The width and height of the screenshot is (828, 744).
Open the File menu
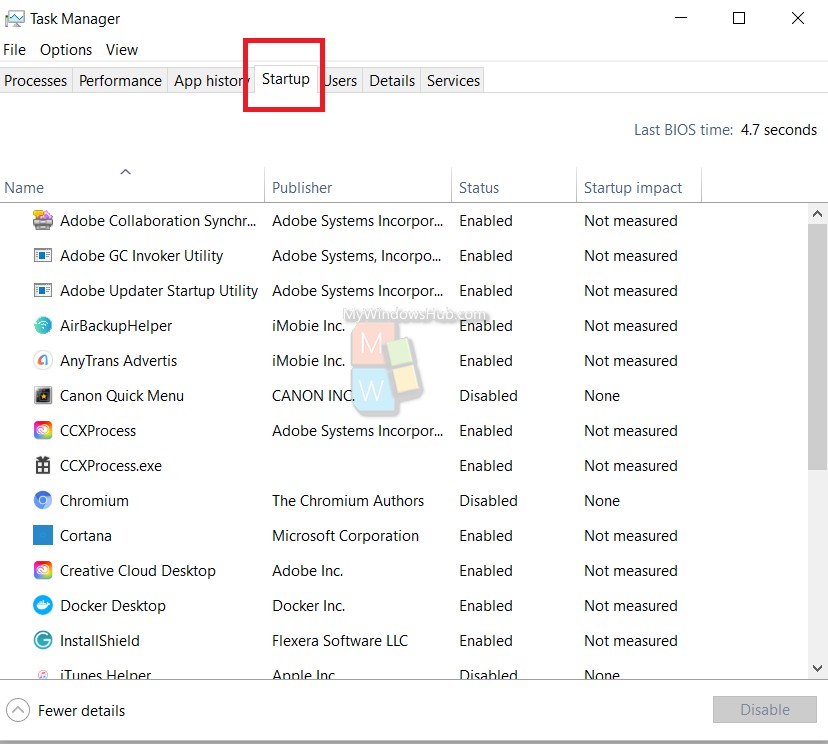click(14, 50)
